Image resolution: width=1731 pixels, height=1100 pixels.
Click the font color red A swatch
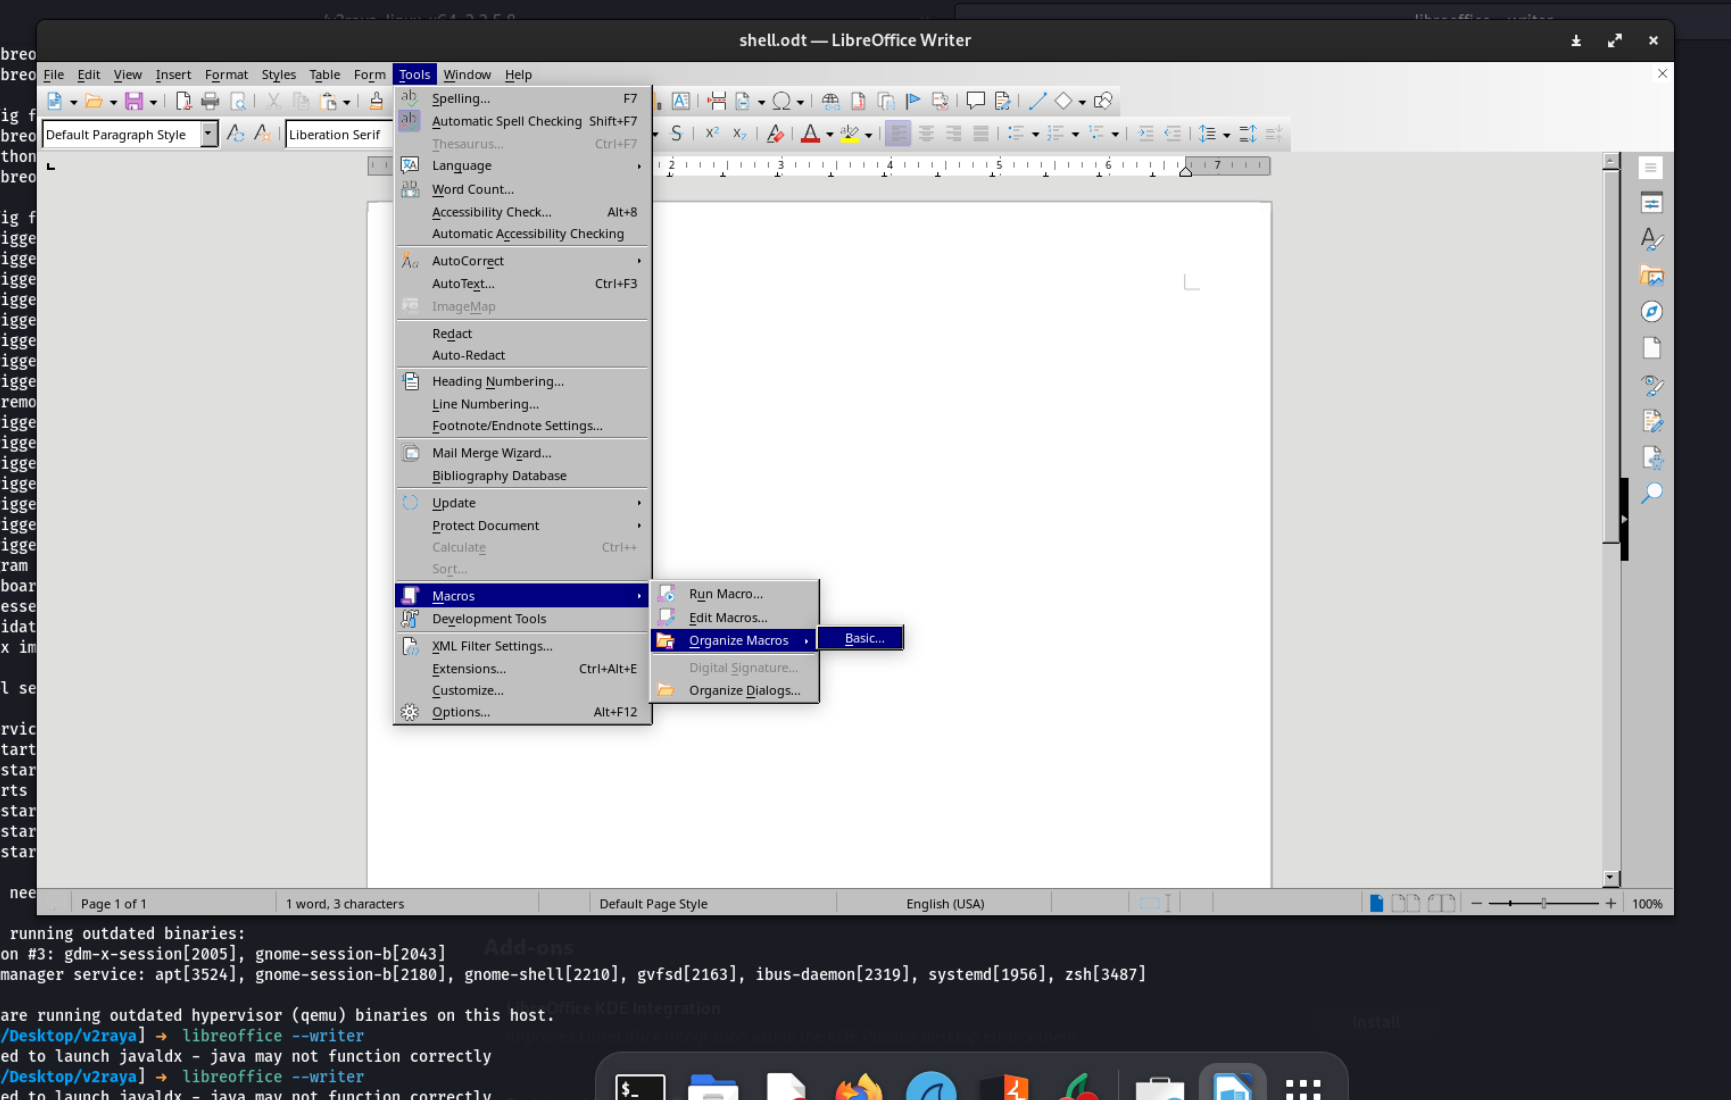point(810,134)
